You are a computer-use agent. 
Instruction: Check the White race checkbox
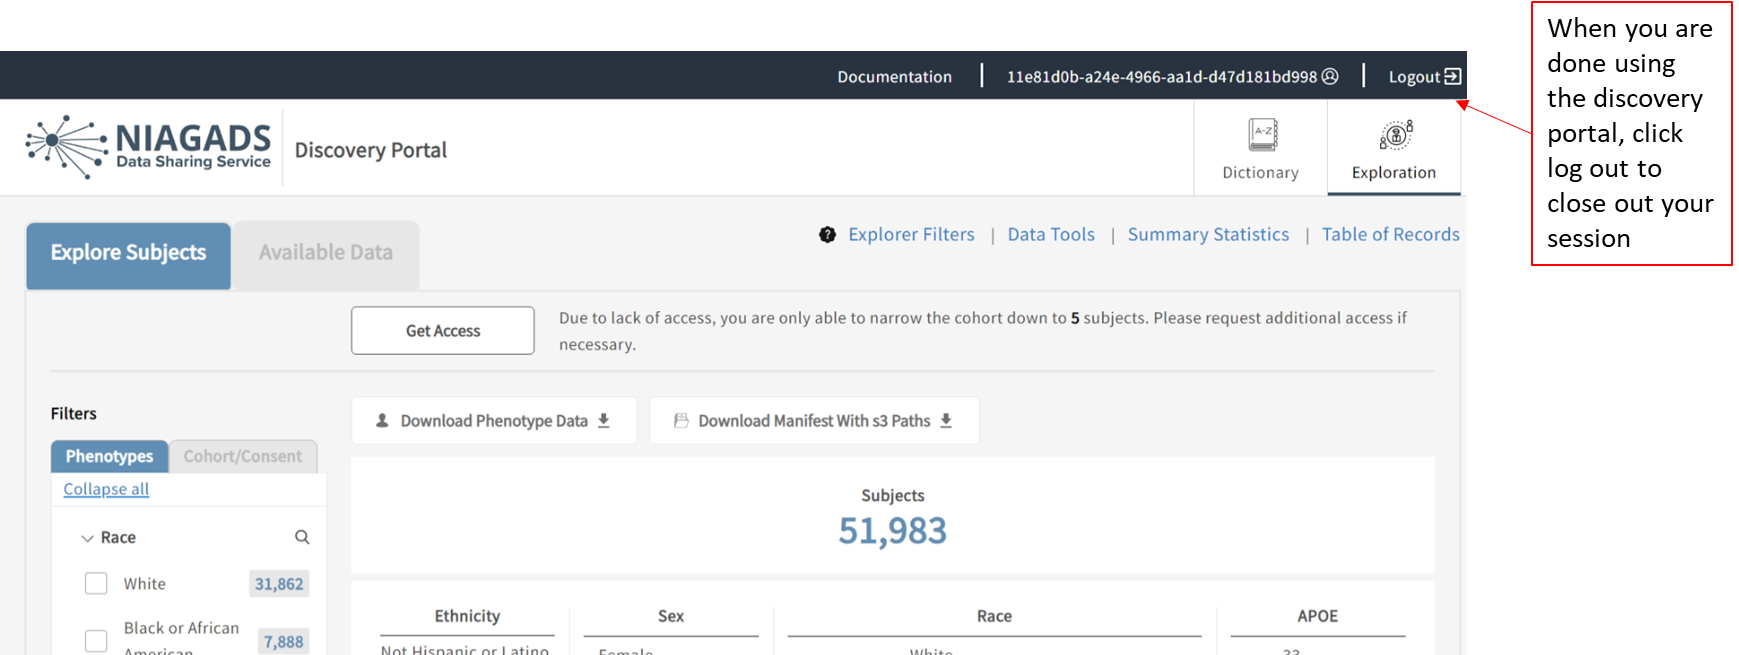[x=96, y=583]
